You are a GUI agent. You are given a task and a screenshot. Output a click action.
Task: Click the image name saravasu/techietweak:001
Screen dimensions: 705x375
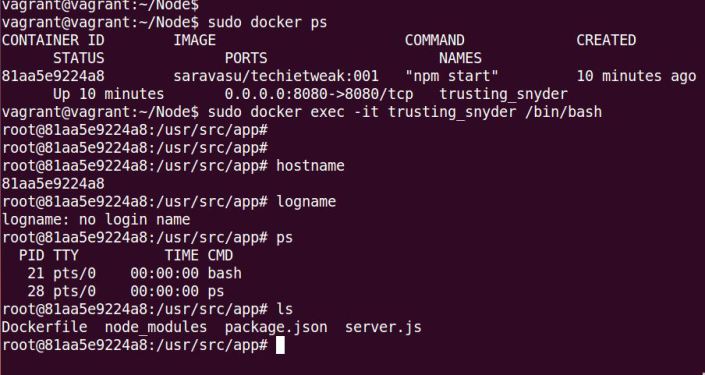(x=276, y=76)
